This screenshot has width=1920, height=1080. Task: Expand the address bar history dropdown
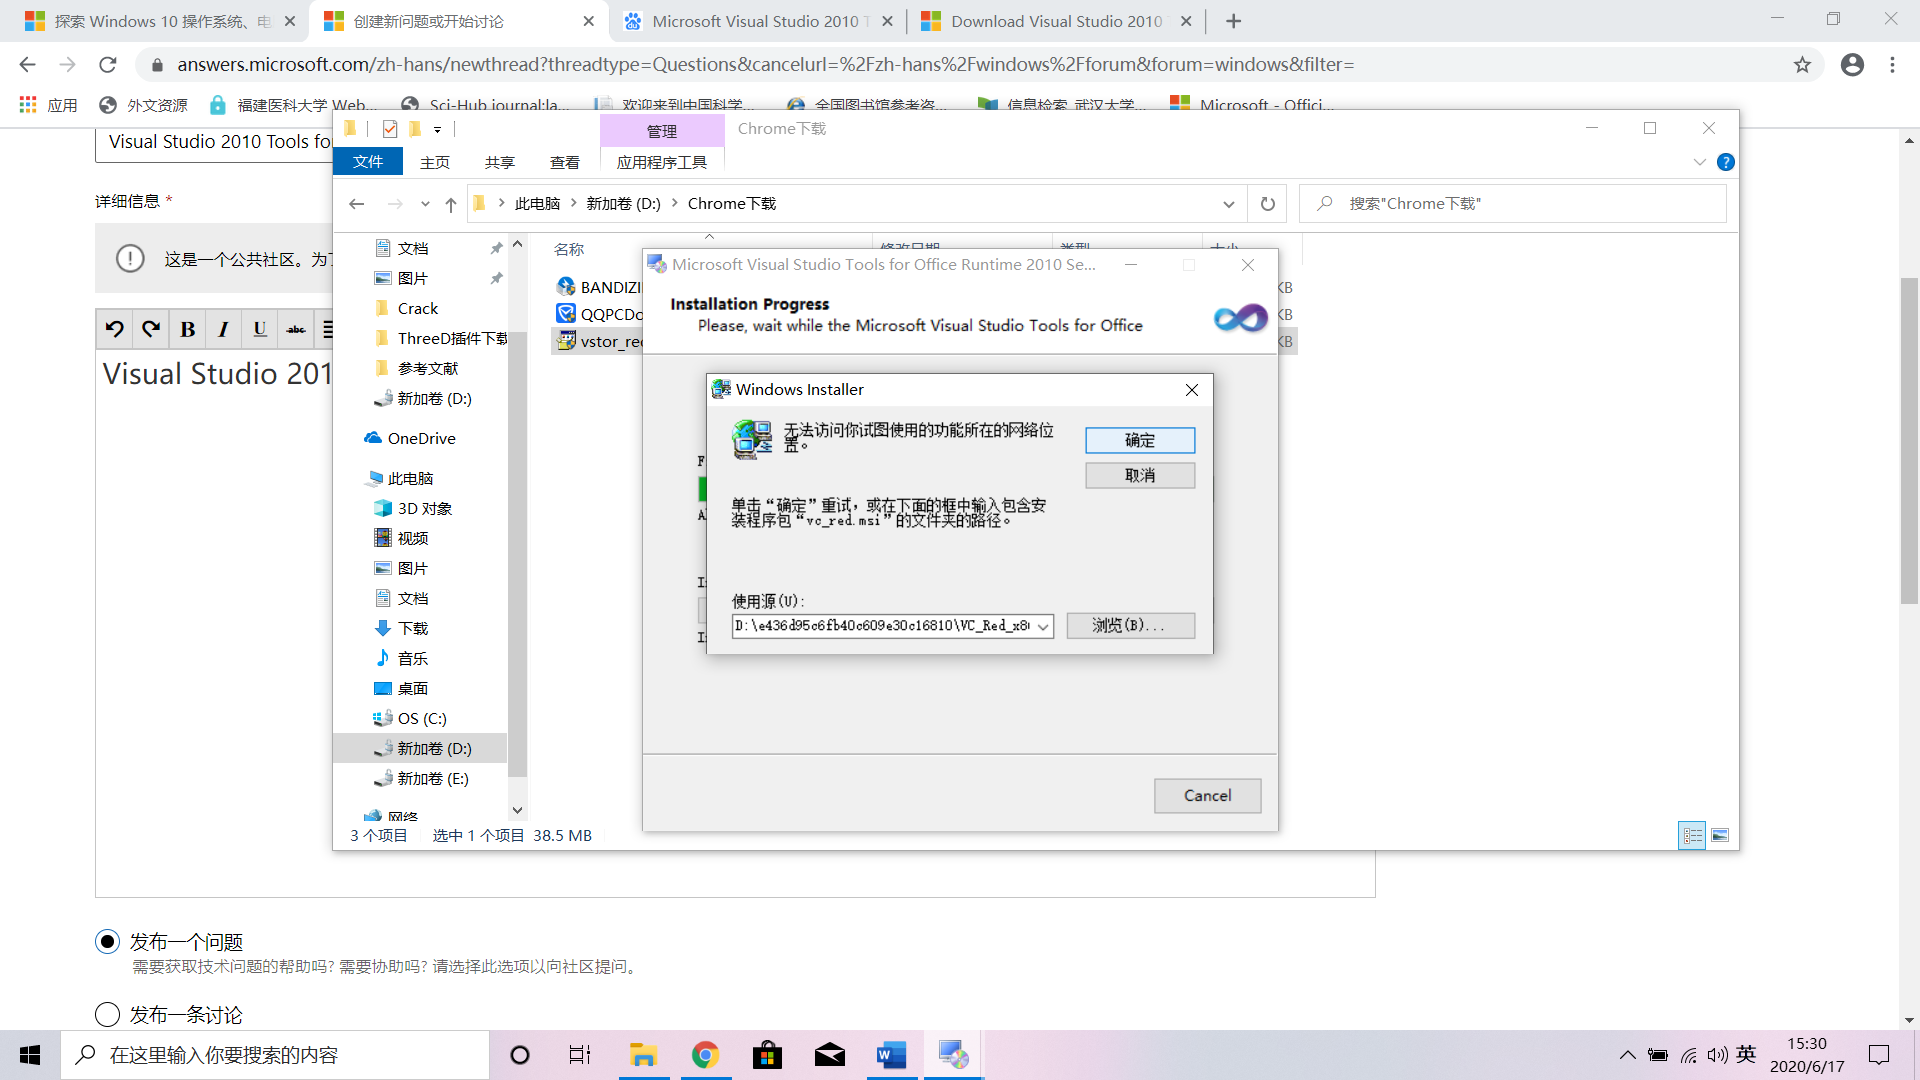pos(1229,204)
